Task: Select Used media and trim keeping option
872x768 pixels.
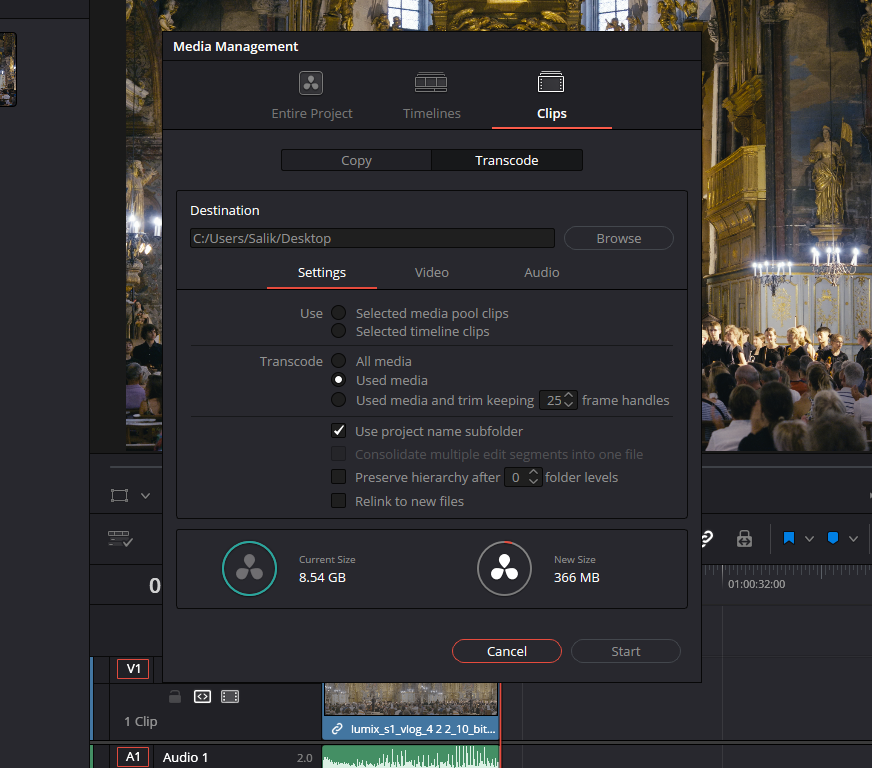Action: pyautogui.click(x=339, y=400)
